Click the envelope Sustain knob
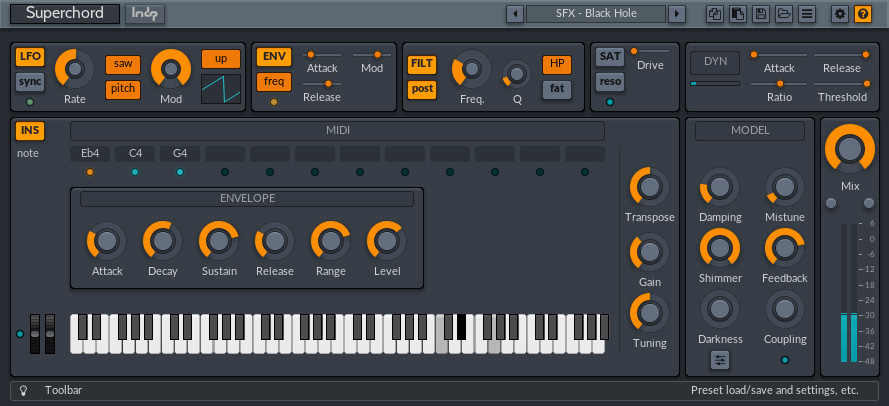The height and width of the screenshot is (406, 889). (x=219, y=241)
